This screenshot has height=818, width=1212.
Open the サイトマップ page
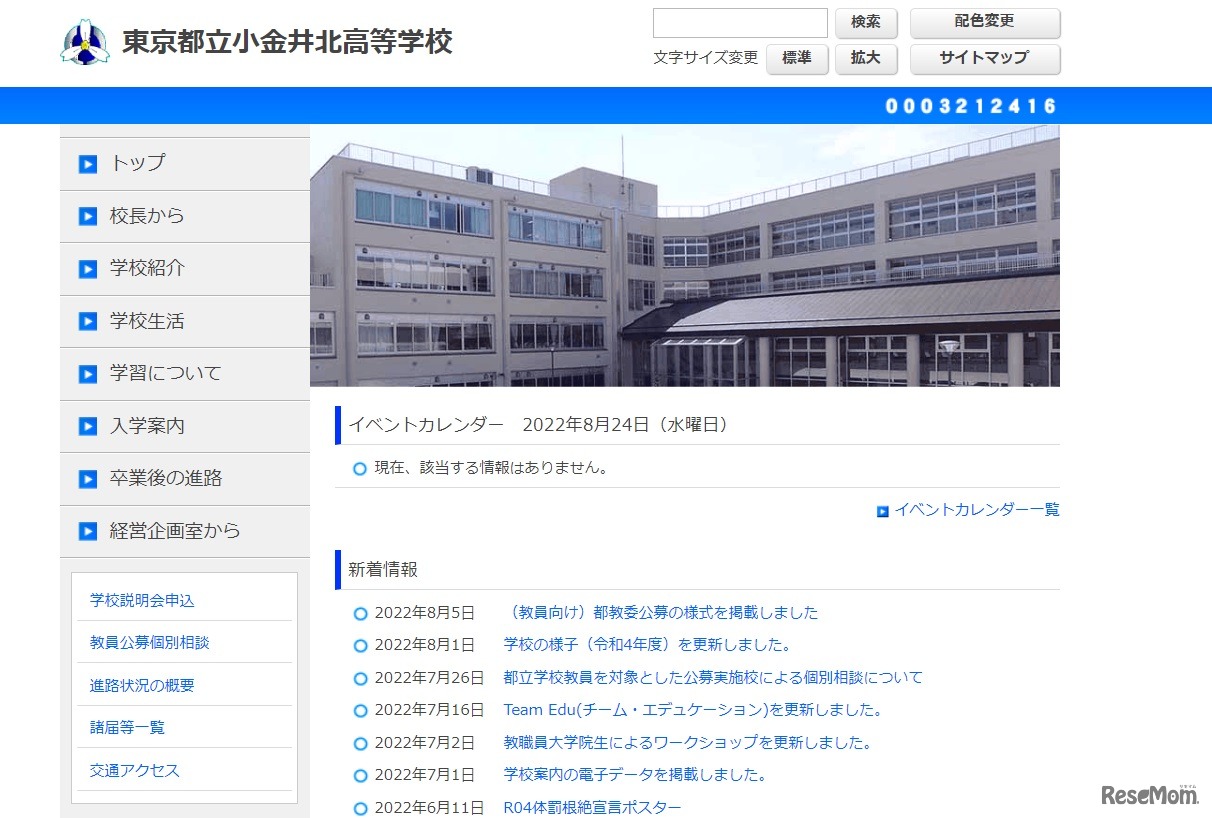(986, 59)
